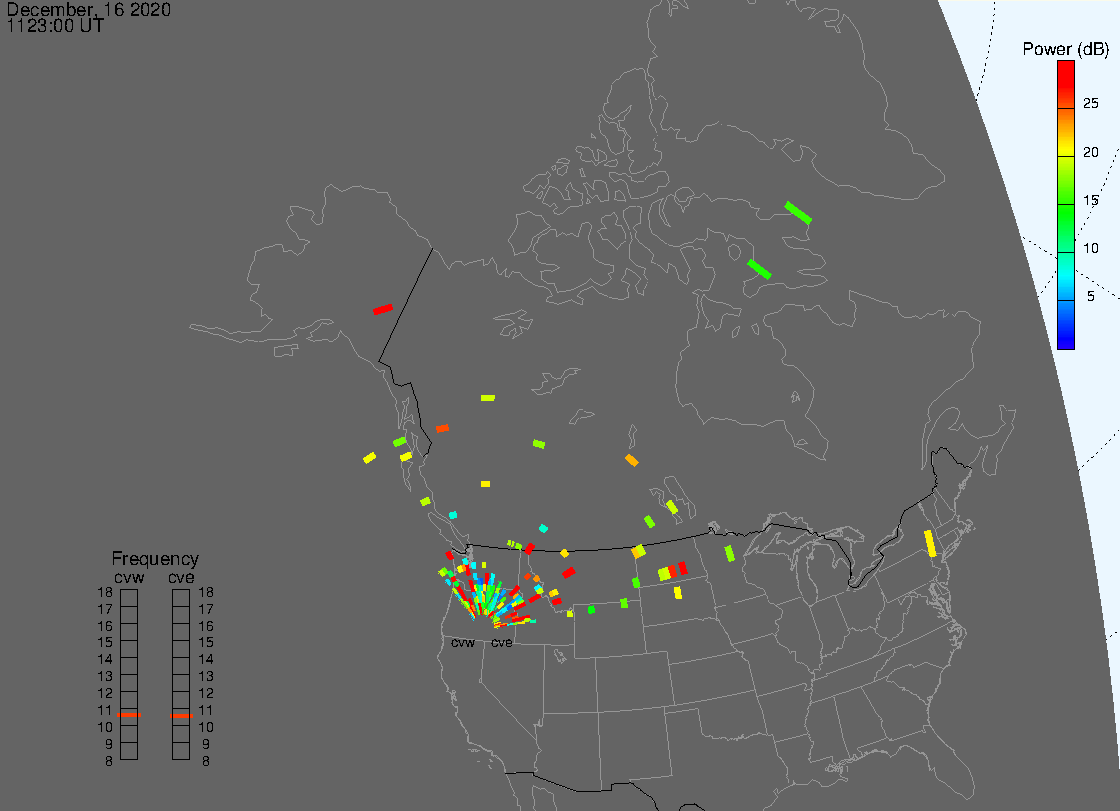Click the orange echo marker near Lake Winnipeg
Image resolution: width=1120 pixels, height=811 pixels.
631,460
